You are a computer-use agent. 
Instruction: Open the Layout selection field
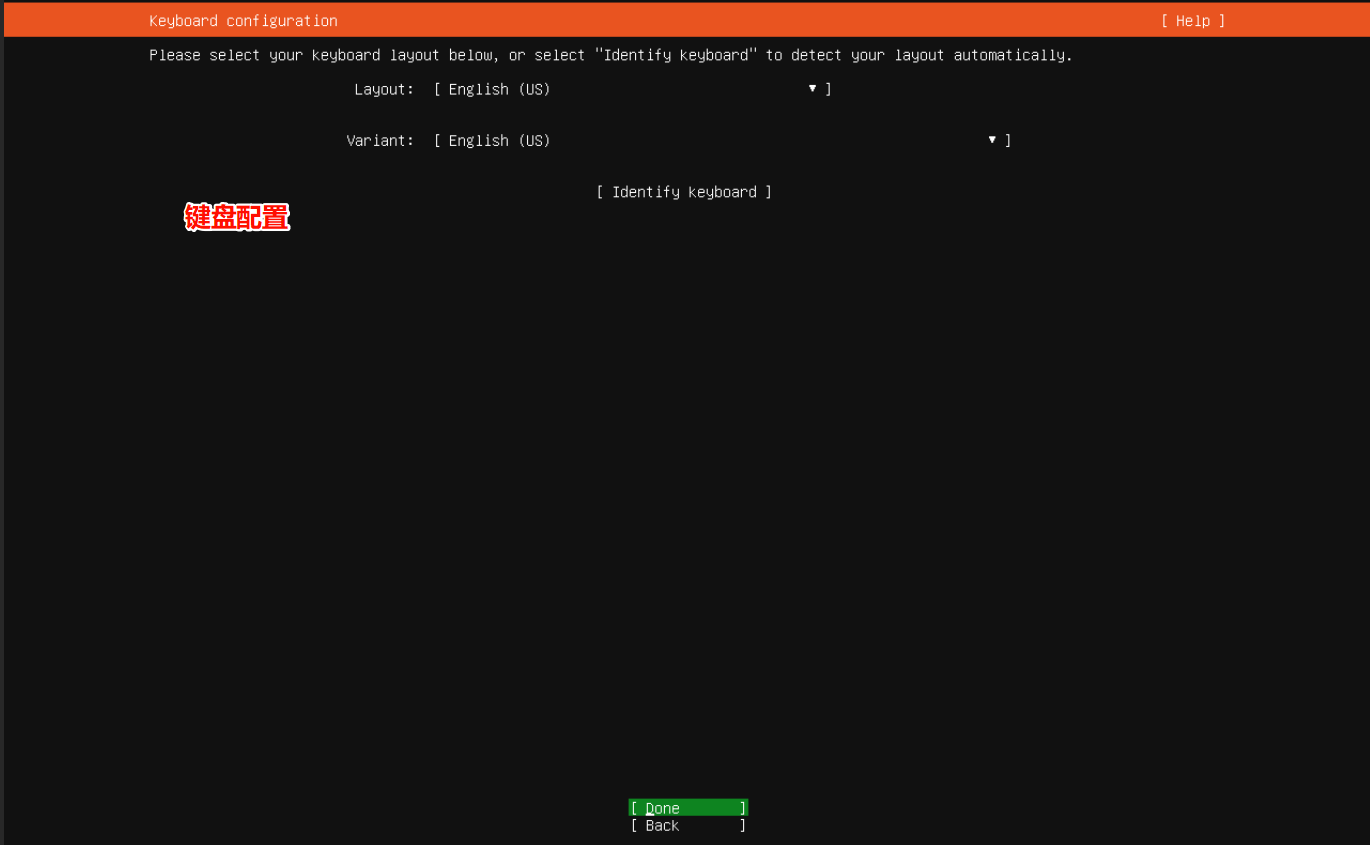click(632, 89)
